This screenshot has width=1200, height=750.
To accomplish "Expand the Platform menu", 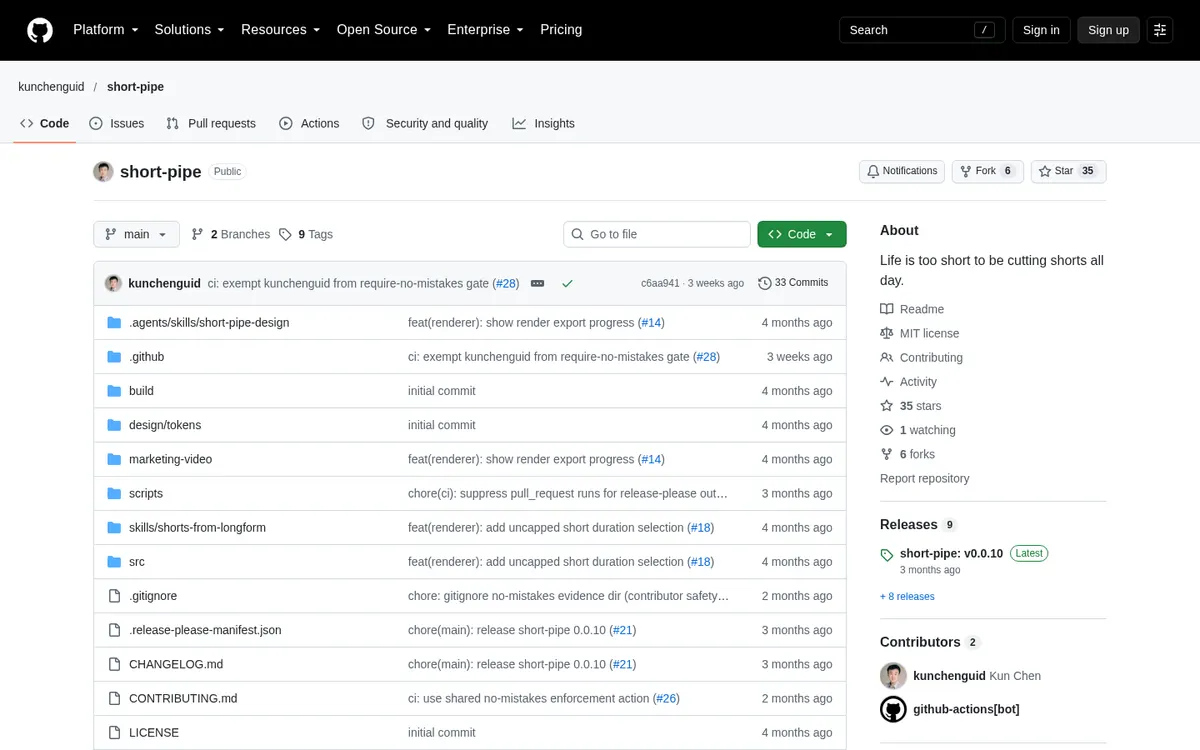I will click(106, 30).
